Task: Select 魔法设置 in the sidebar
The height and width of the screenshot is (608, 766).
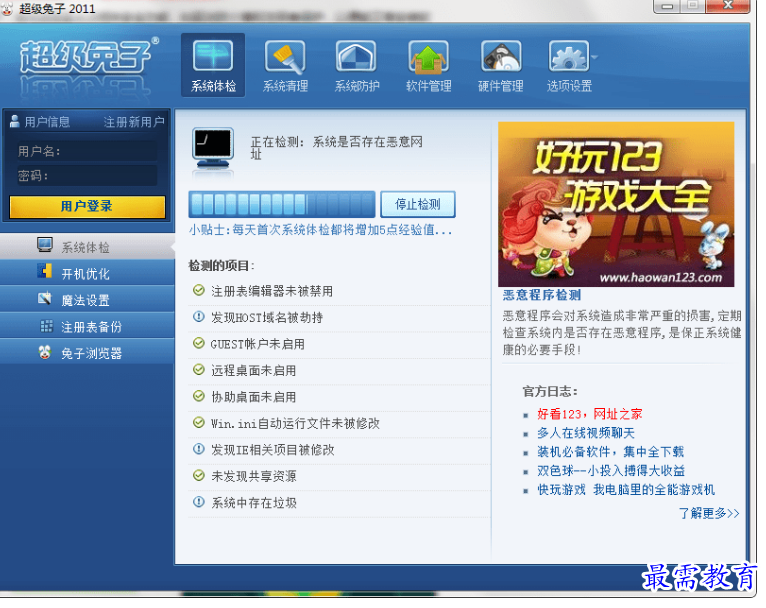Action: coord(87,299)
